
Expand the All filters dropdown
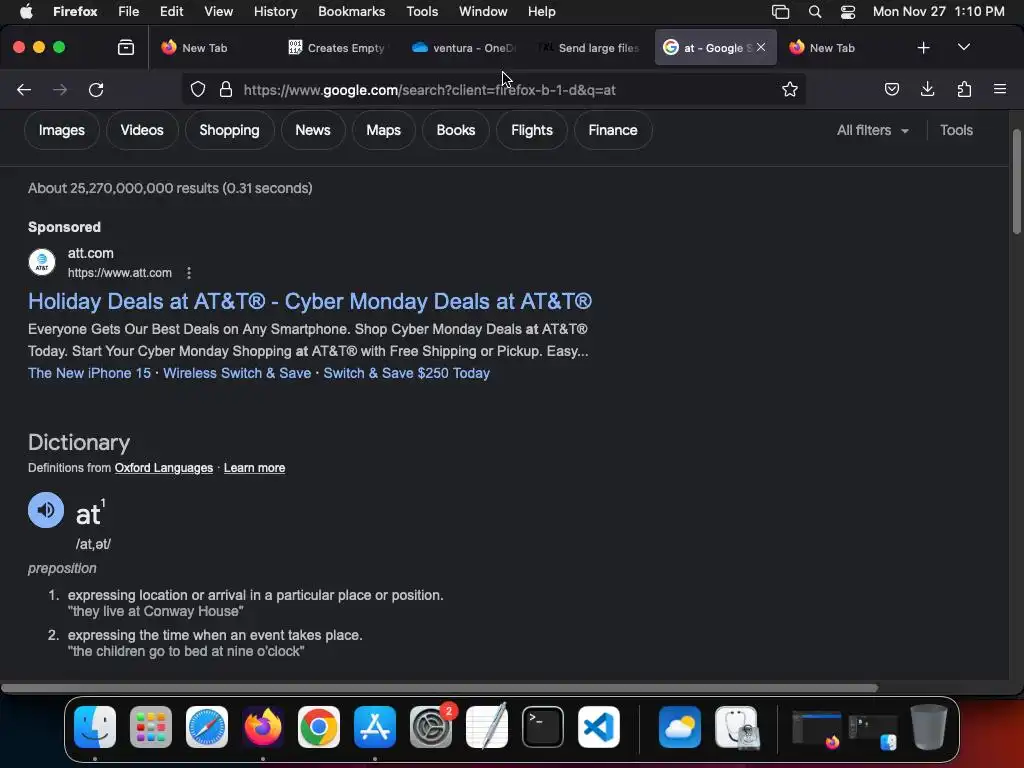click(872, 131)
